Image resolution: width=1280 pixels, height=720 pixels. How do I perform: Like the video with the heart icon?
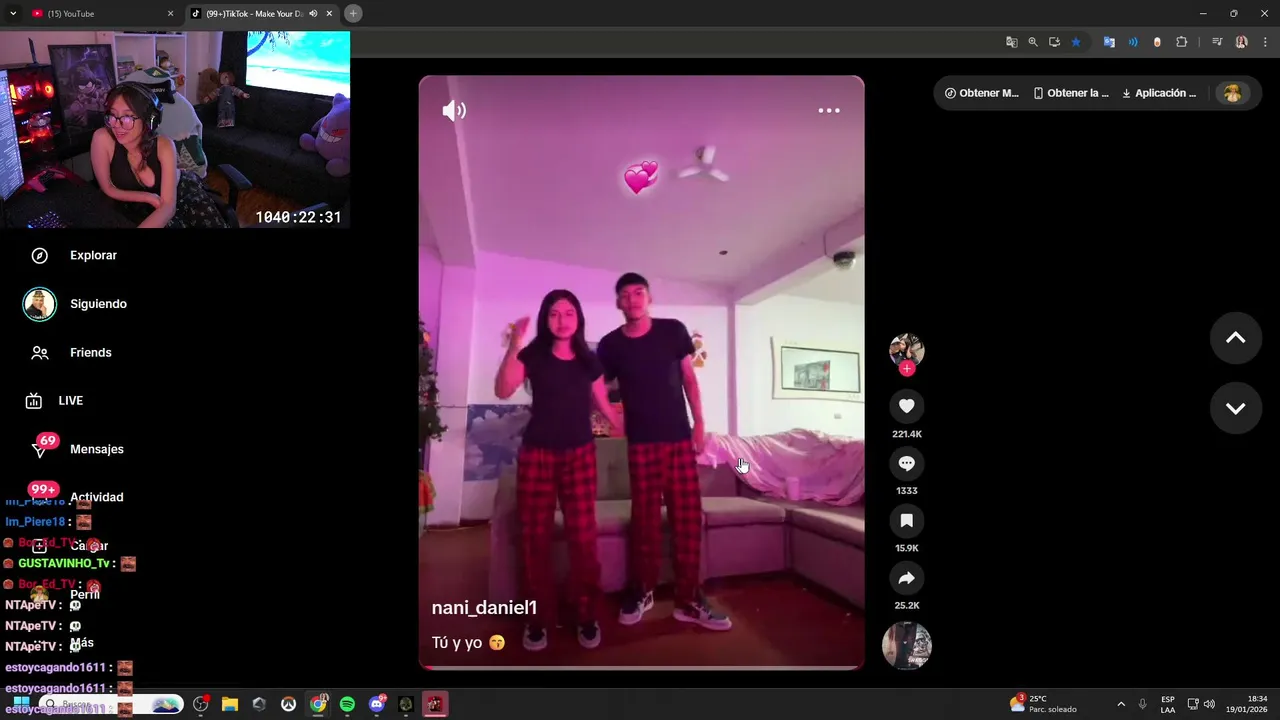(907, 406)
